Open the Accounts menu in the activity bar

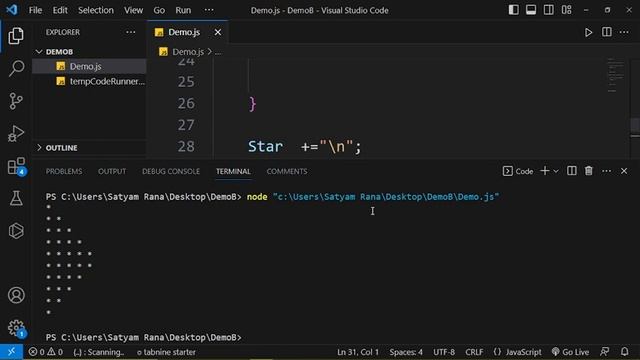click(16, 295)
